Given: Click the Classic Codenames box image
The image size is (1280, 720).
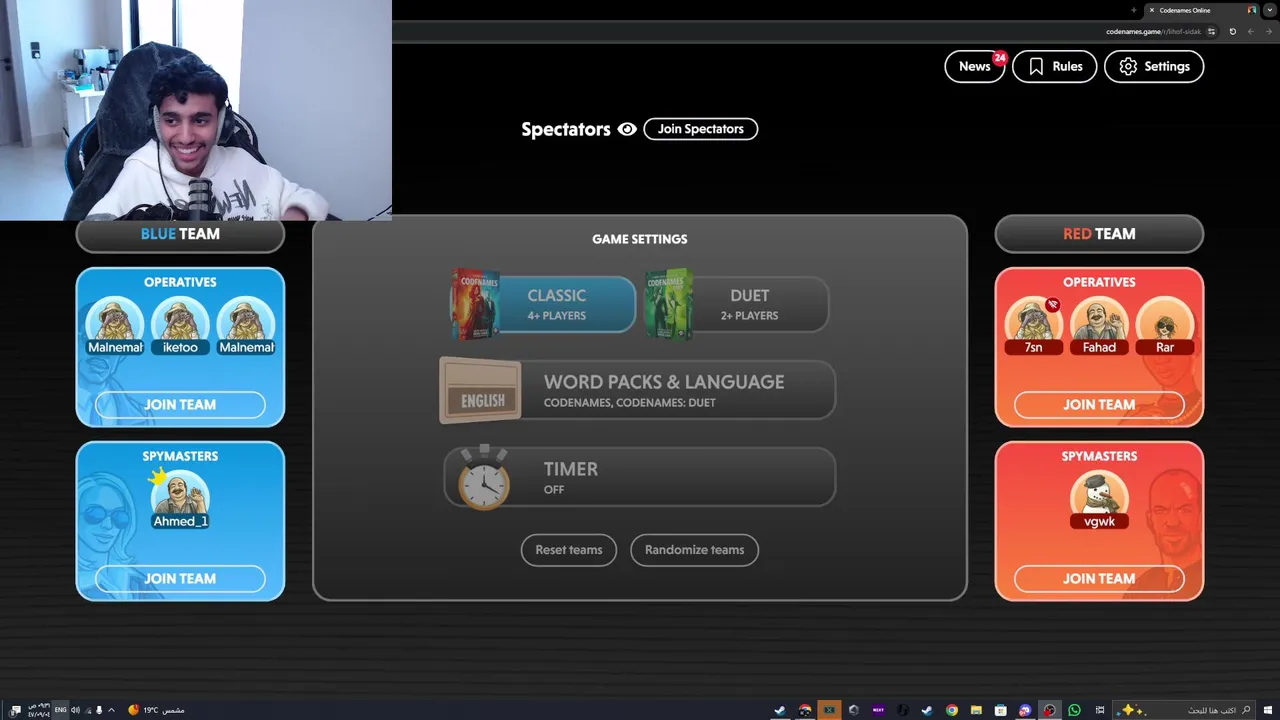Looking at the screenshot, I should pyautogui.click(x=474, y=304).
